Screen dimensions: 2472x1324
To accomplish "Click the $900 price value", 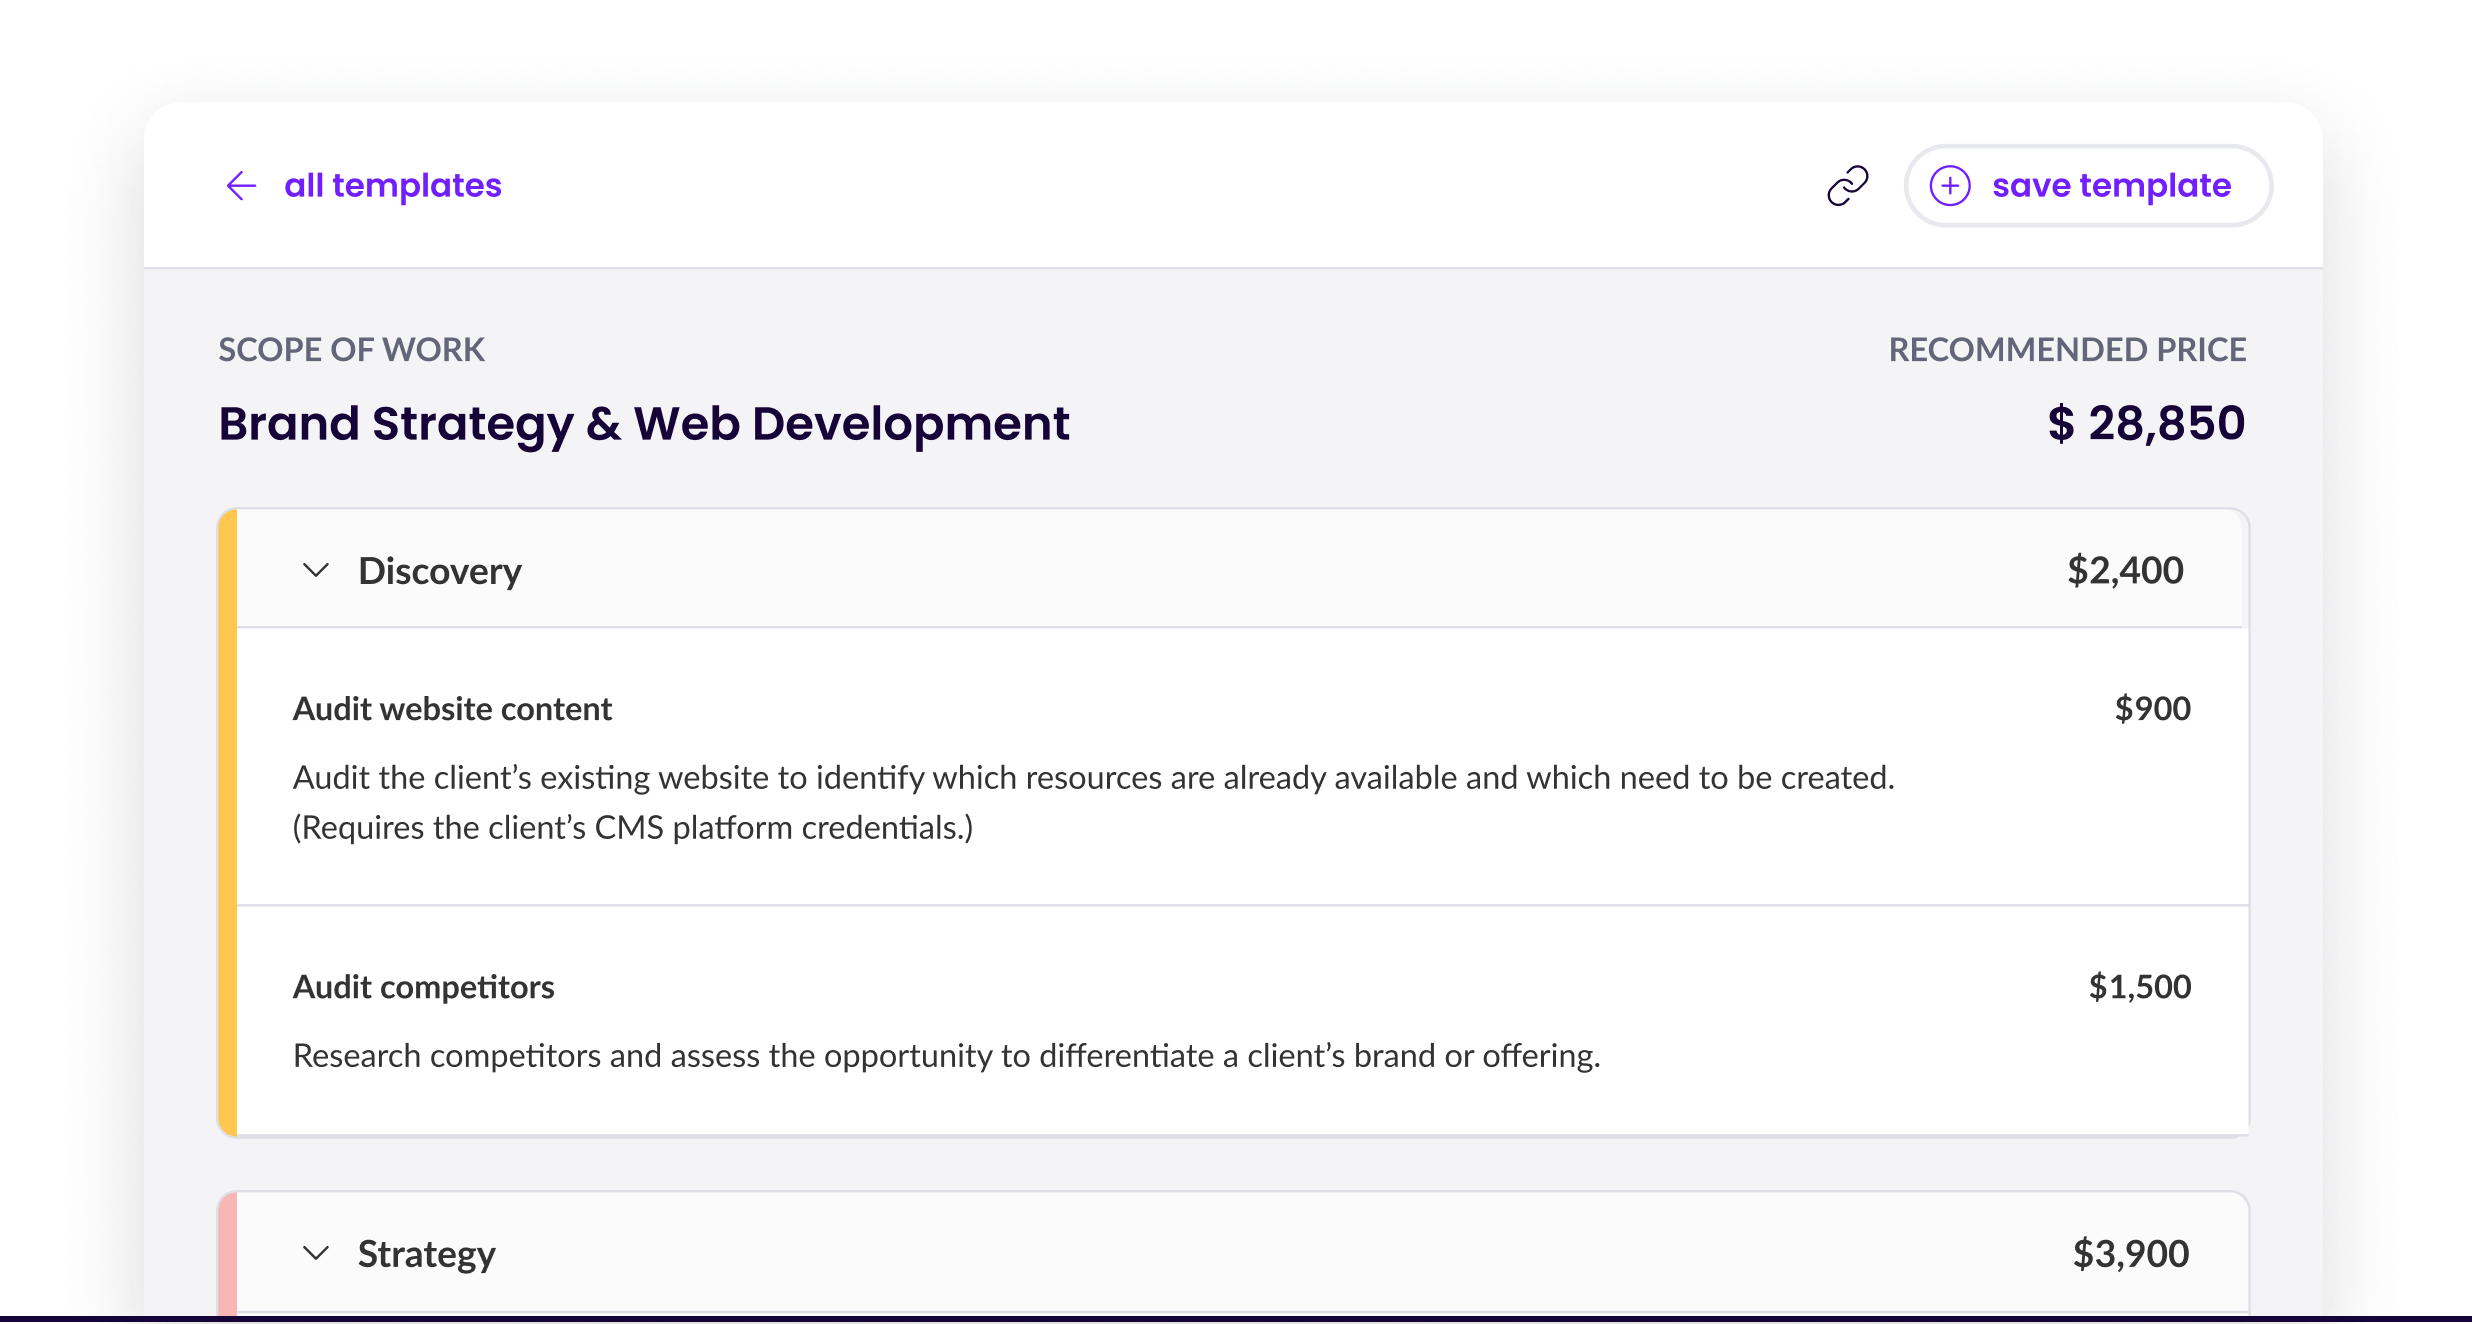I will [x=2152, y=709].
